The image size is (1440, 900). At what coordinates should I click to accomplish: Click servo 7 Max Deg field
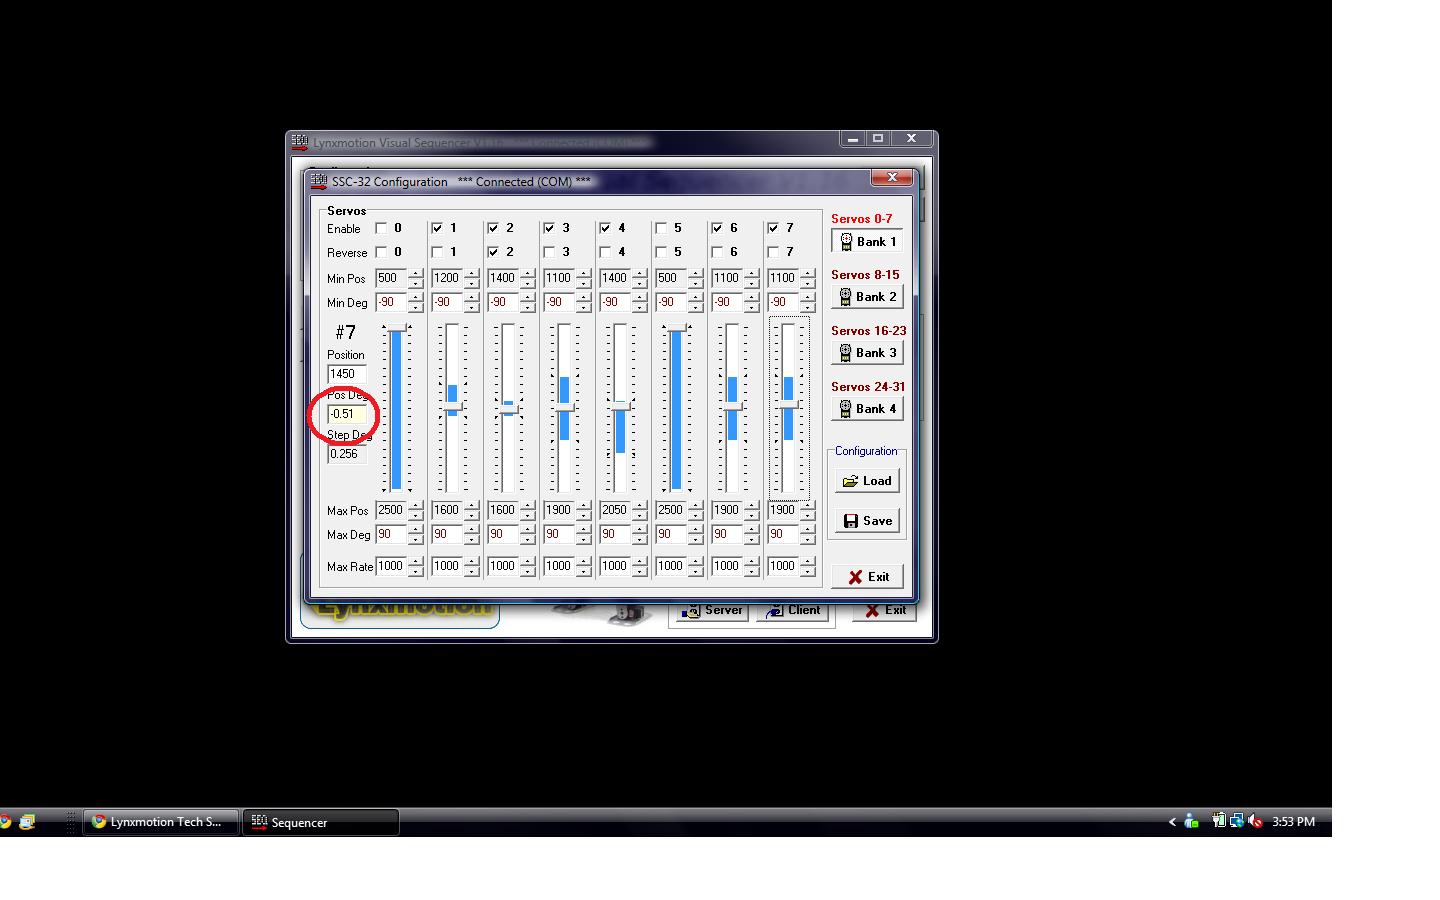point(783,534)
